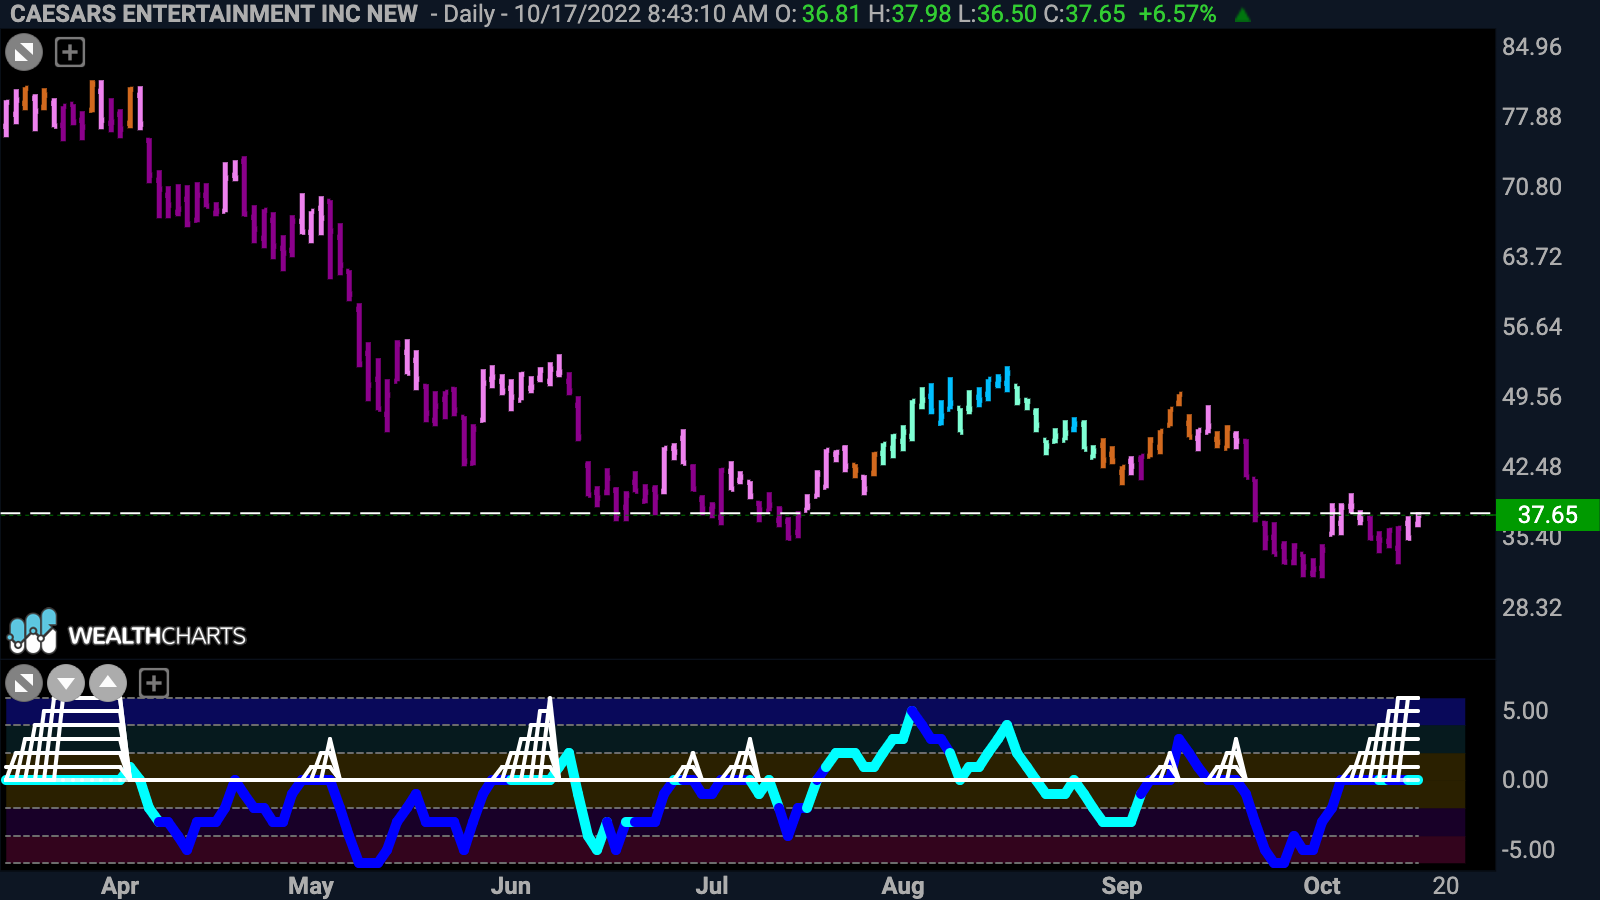Click the 10/17/2022 8:43:10 AM timestamp

641,14
